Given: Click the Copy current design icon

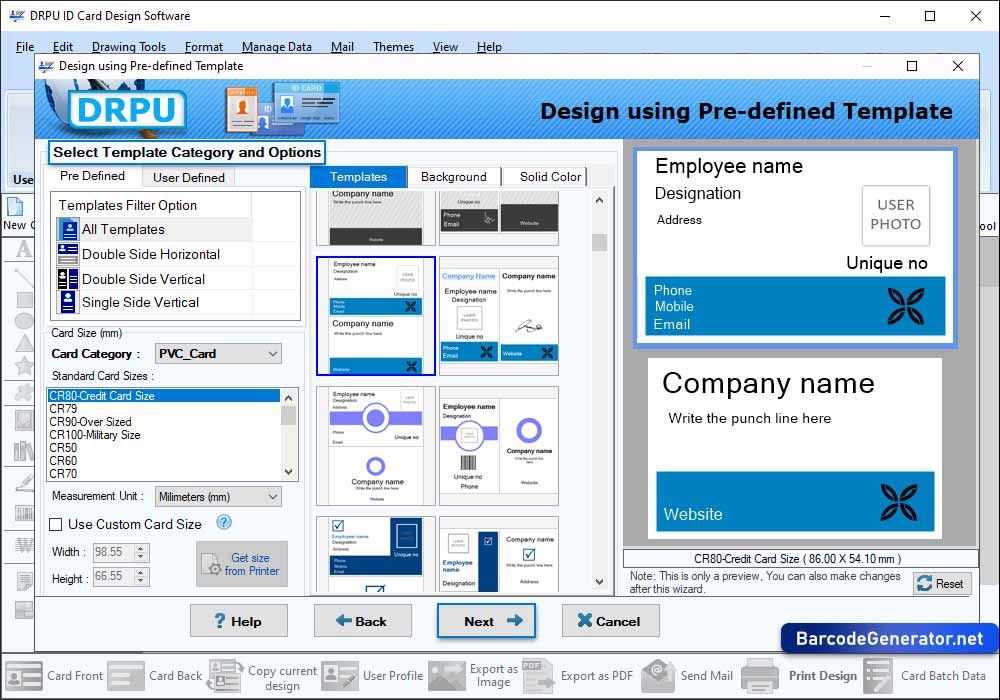Looking at the screenshot, I should pos(225,676).
